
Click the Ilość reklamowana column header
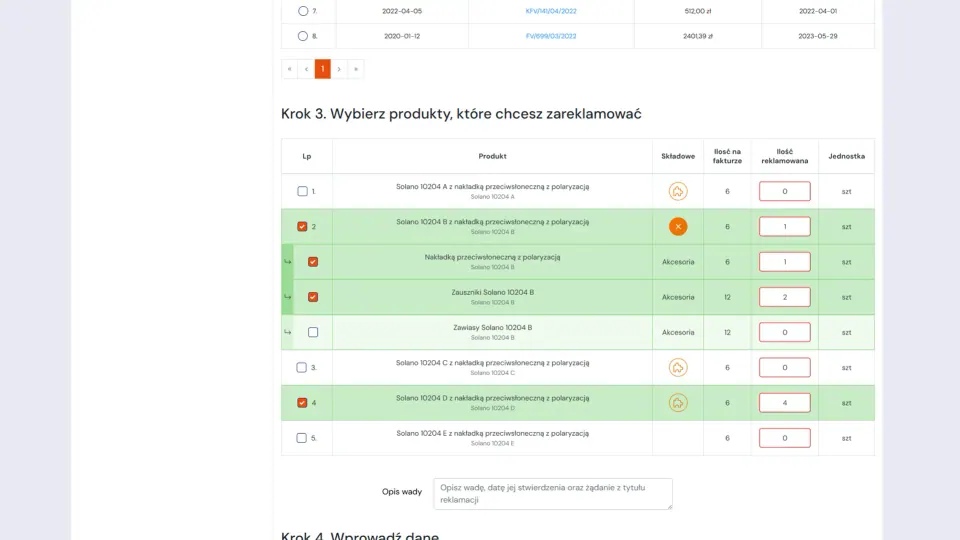(785, 156)
